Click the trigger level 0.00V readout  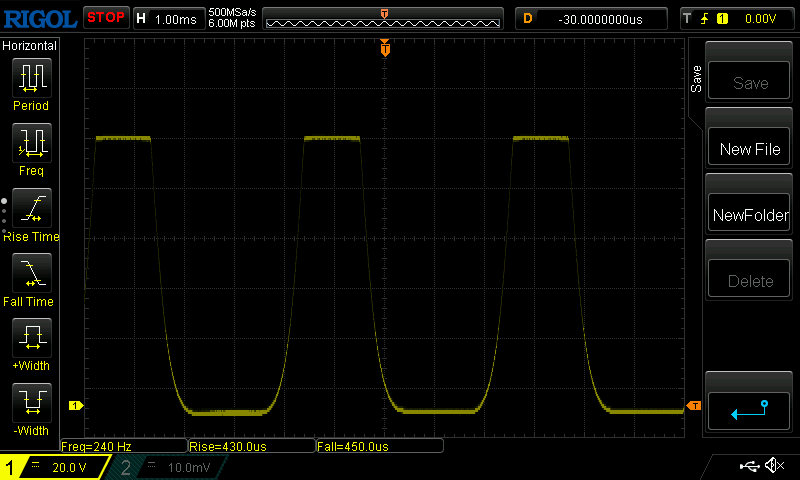tap(760, 19)
